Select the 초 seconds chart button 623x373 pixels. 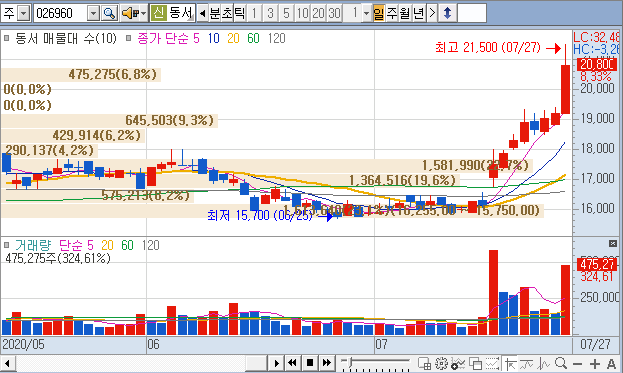(x=227, y=13)
